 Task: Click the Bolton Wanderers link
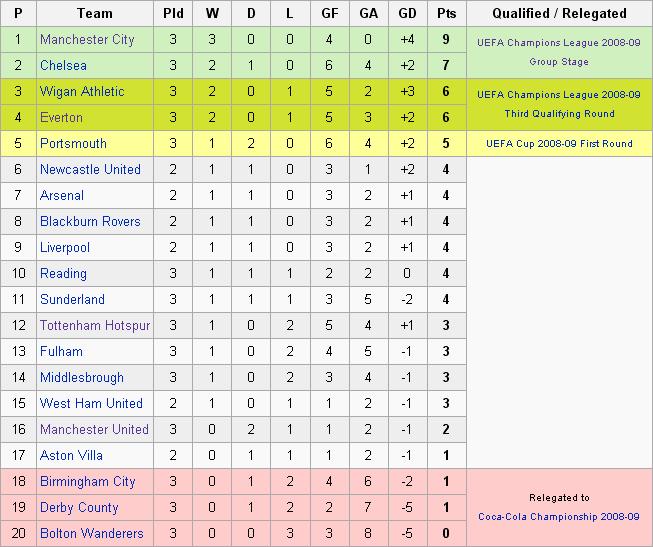click(x=92, y=533)
